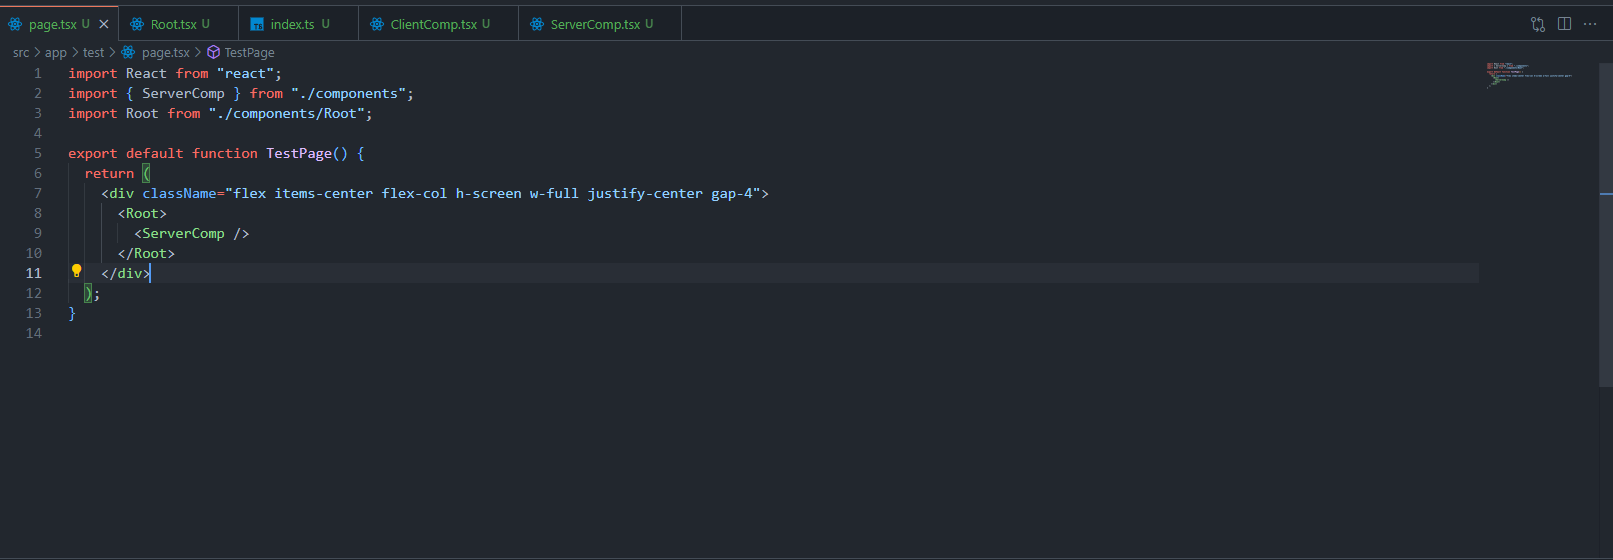Open the ServerComp.tsx tab
This screenshot has height=560, width=1613.
595,24
